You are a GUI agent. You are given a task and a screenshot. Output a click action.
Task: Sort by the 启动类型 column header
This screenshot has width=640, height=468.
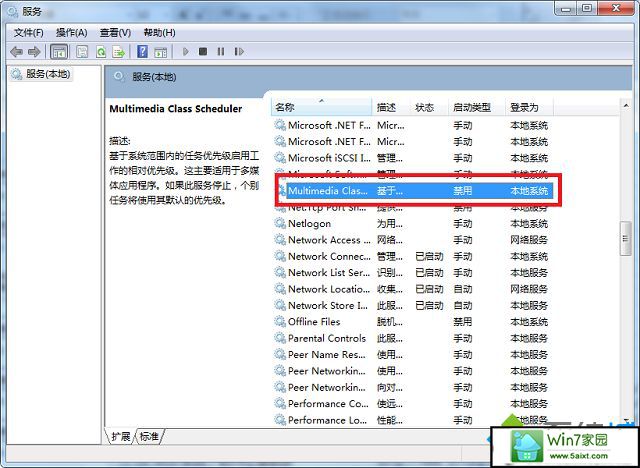(477, 107)
